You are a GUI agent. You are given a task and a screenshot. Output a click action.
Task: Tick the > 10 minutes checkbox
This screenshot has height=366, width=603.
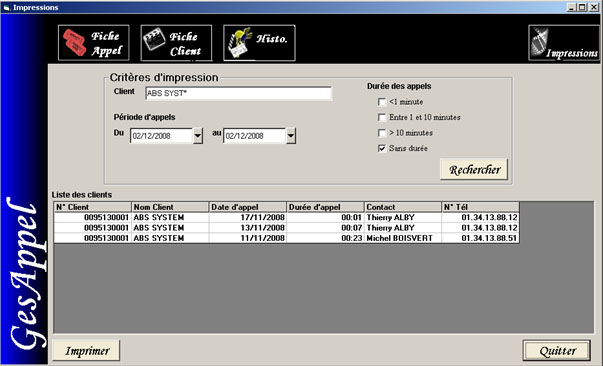pos(381,133)
